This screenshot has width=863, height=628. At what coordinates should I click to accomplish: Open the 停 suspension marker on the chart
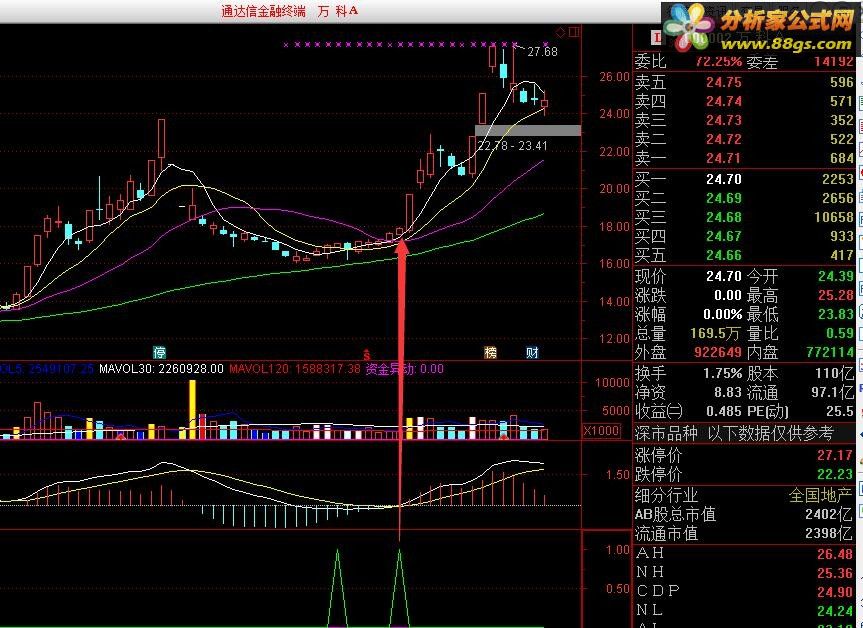click(x=160, y=352)
